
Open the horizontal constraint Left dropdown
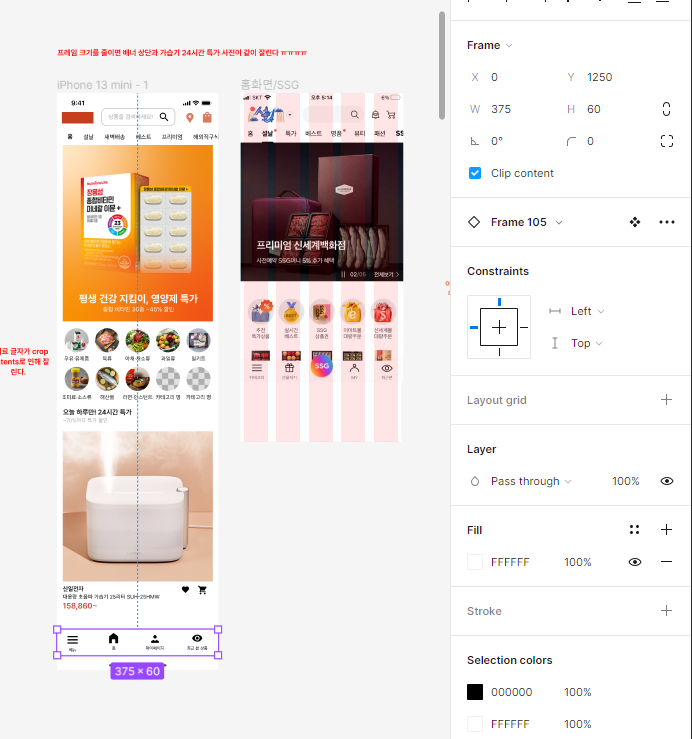pos(587,311)
